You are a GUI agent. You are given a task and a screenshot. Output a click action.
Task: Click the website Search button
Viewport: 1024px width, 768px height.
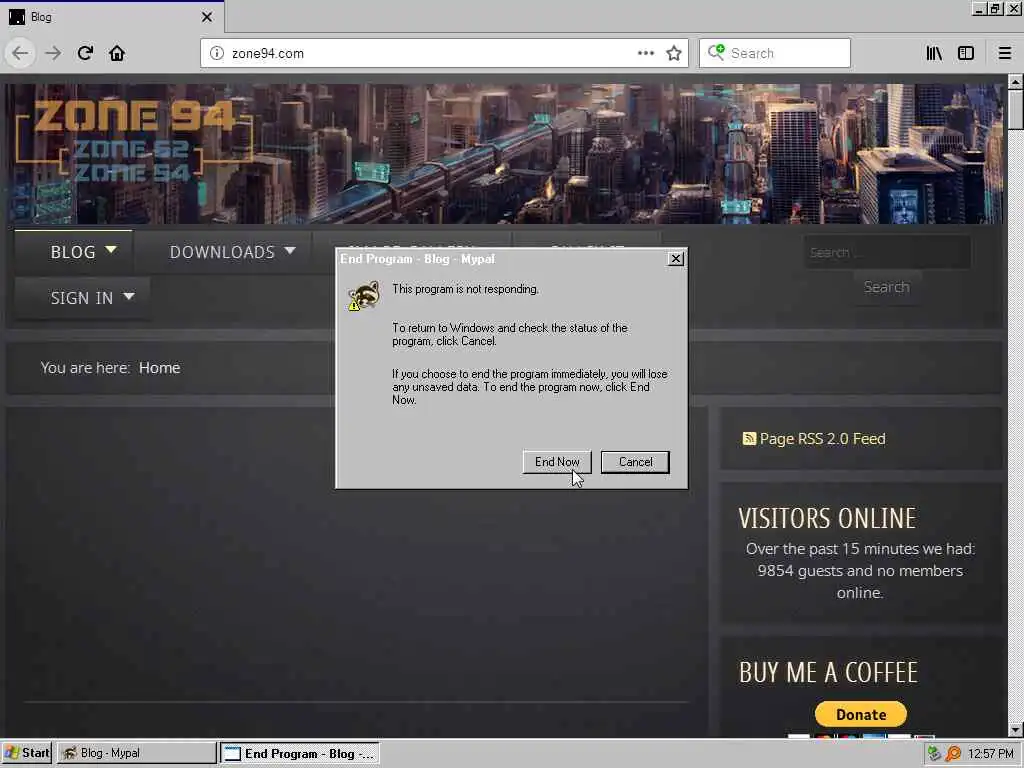click(x=887, y=287)
